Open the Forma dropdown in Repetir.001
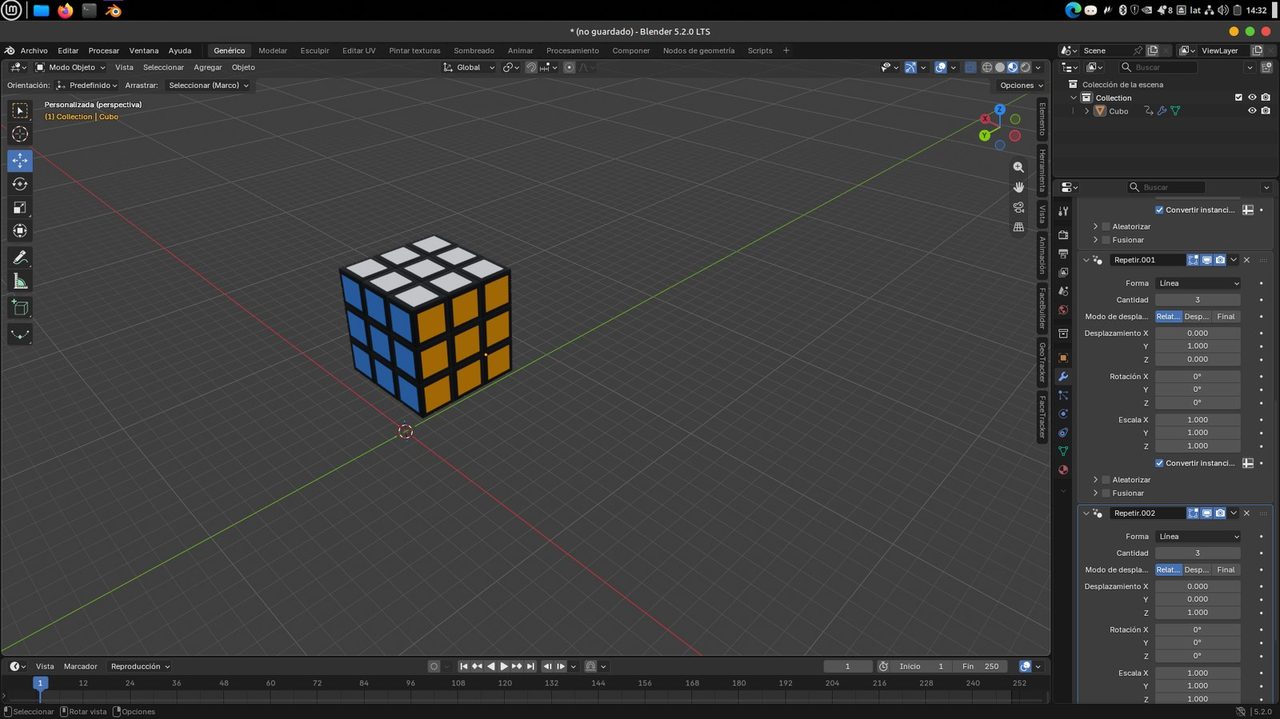Image resolution: width=1280 pixels, height=719 pixels. click(1198, 283)
